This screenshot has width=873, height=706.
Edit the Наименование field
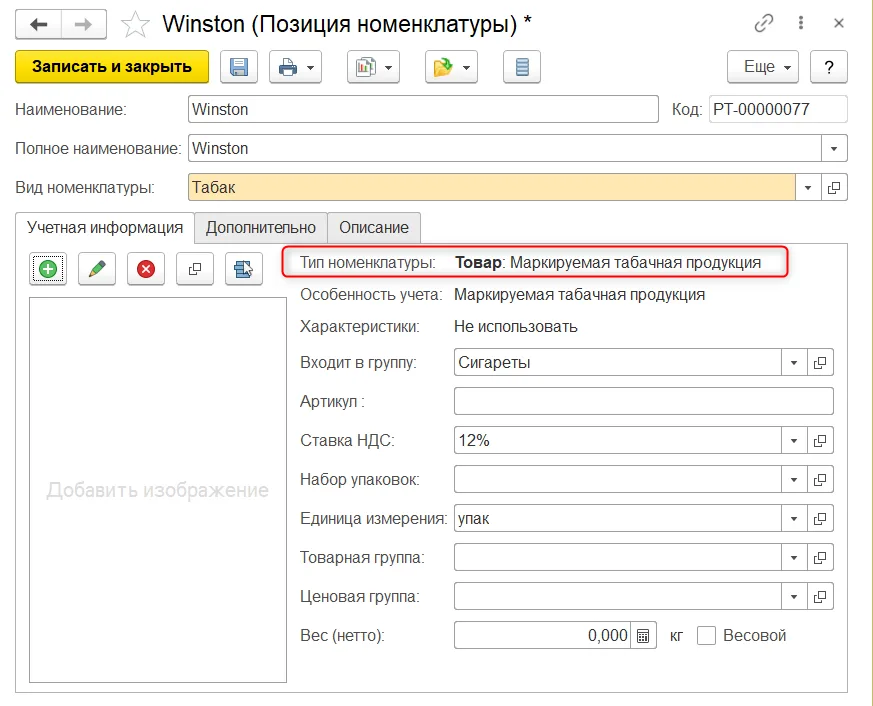(x=423, y=109)
